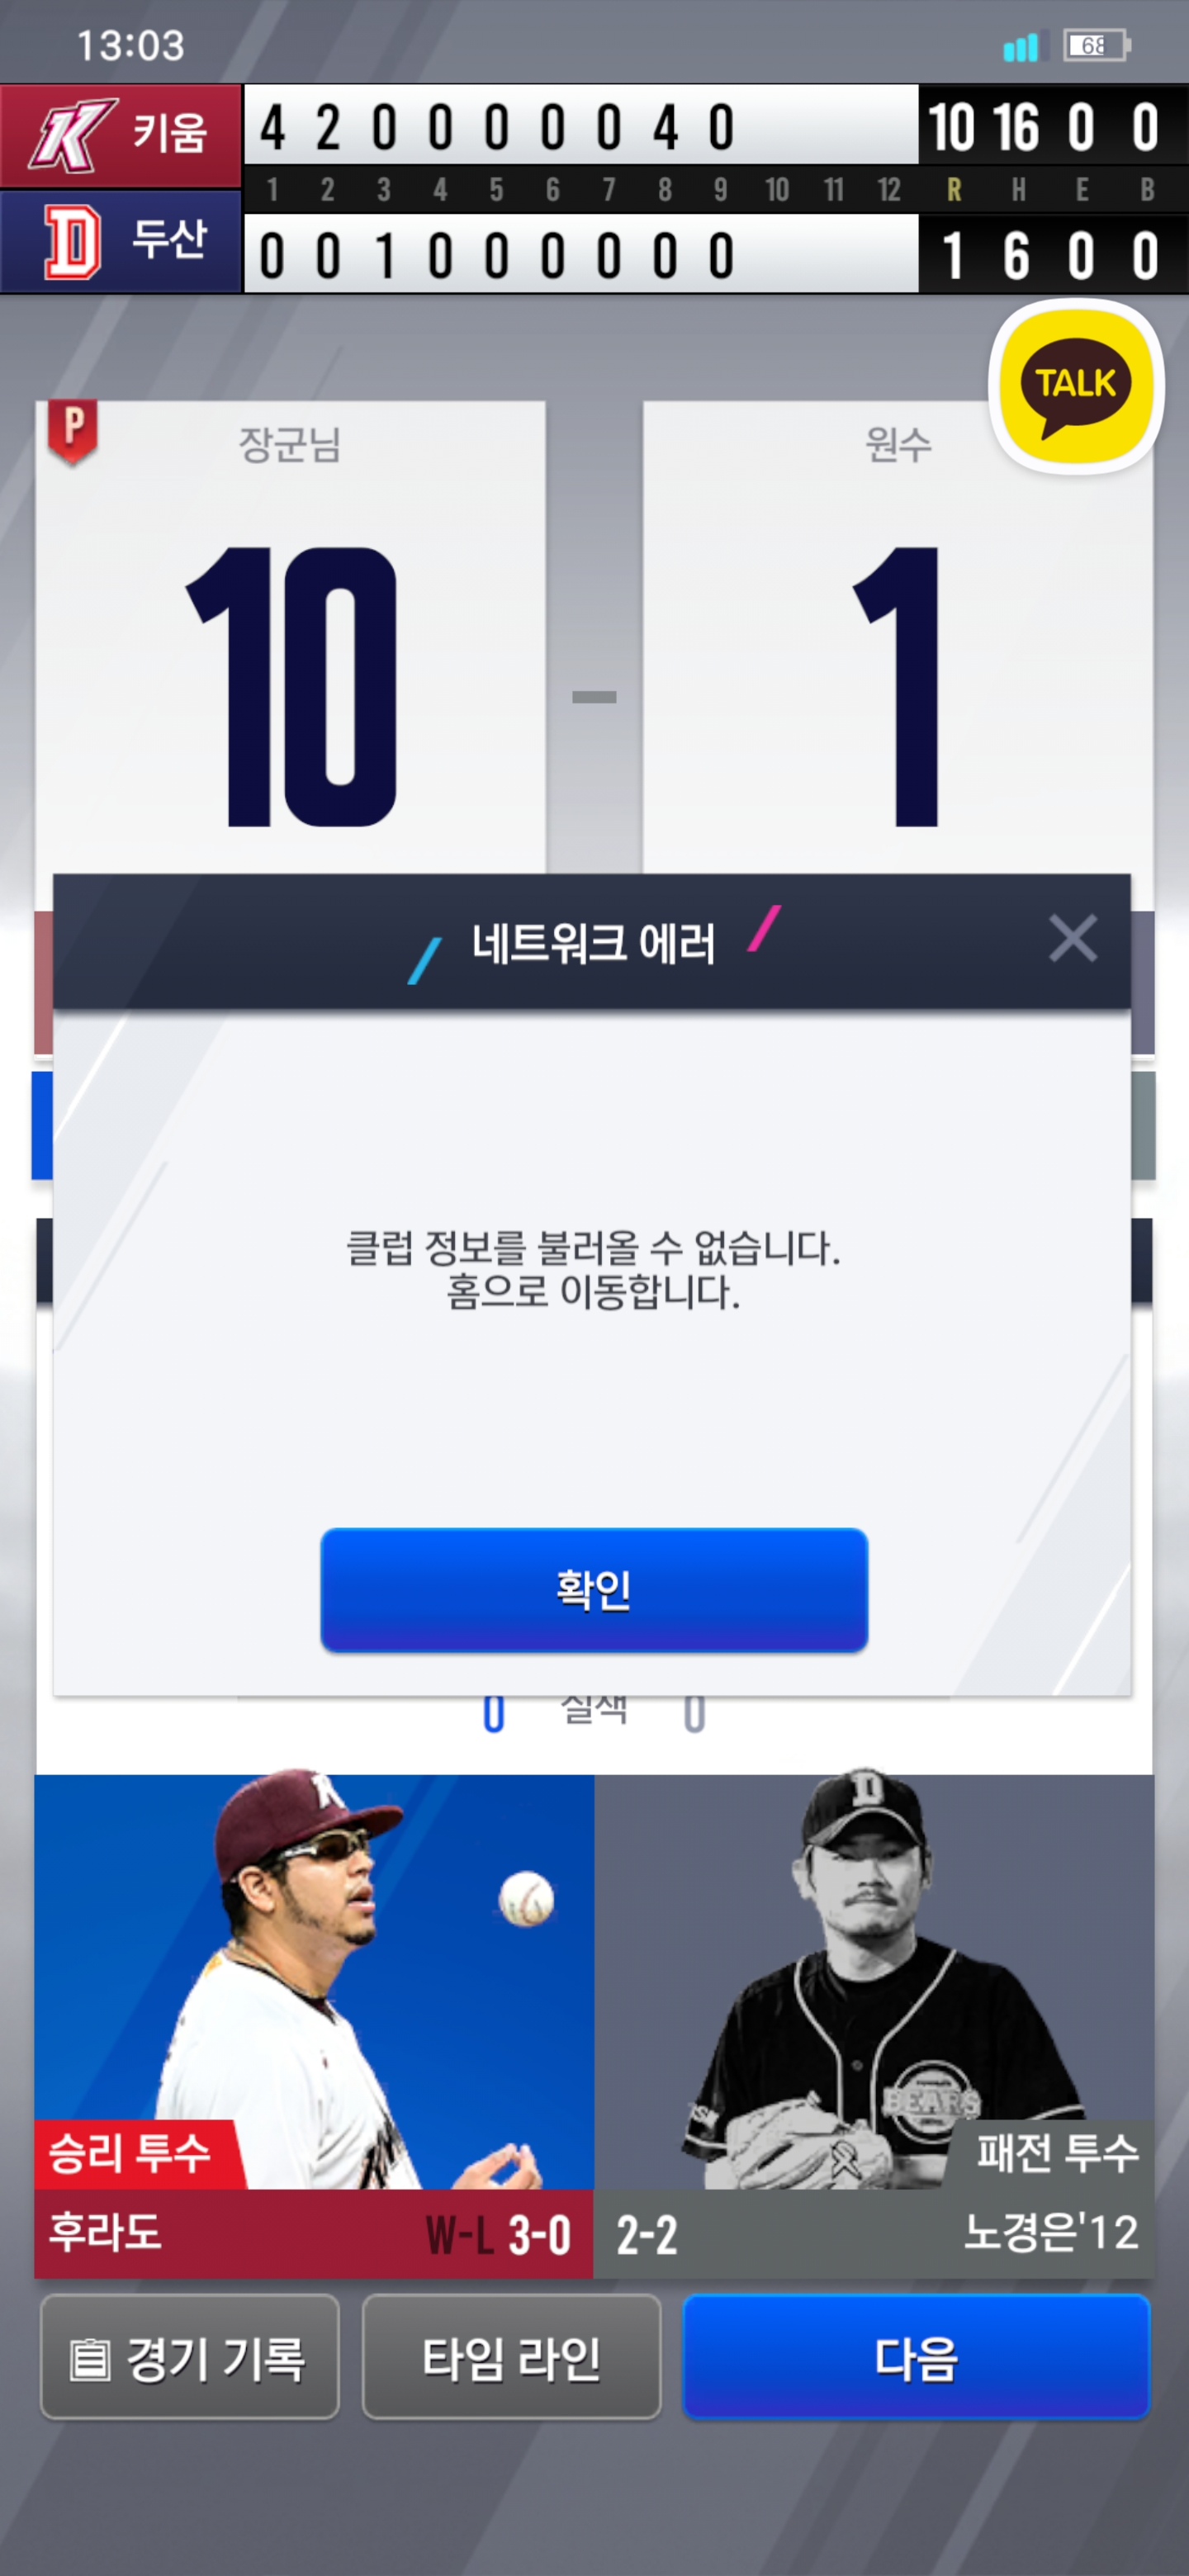
Task: Tap the 패전 투수 label
Action: click(x=1057, y=2153)
